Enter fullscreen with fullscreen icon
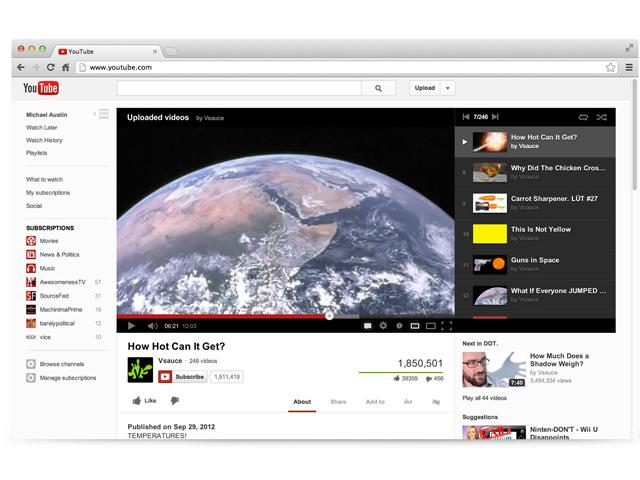640x480 pixels. [x=447, y=326]
